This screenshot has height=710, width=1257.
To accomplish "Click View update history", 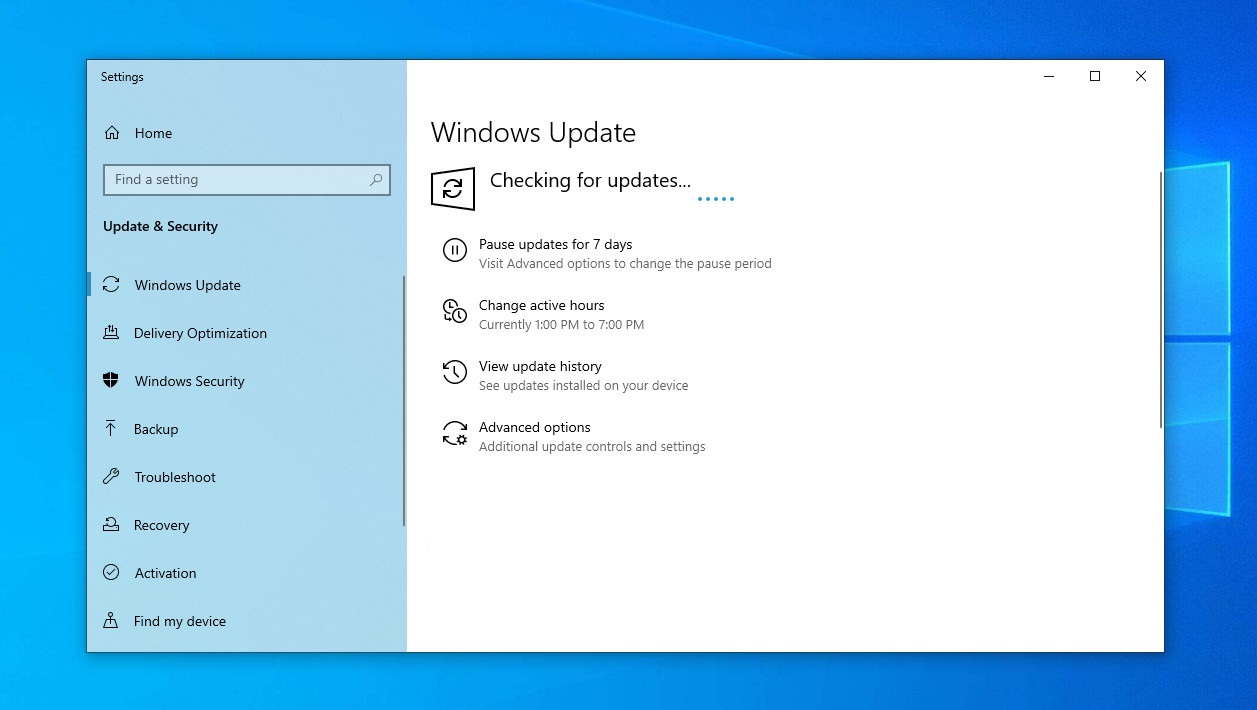I will (540, 366).
